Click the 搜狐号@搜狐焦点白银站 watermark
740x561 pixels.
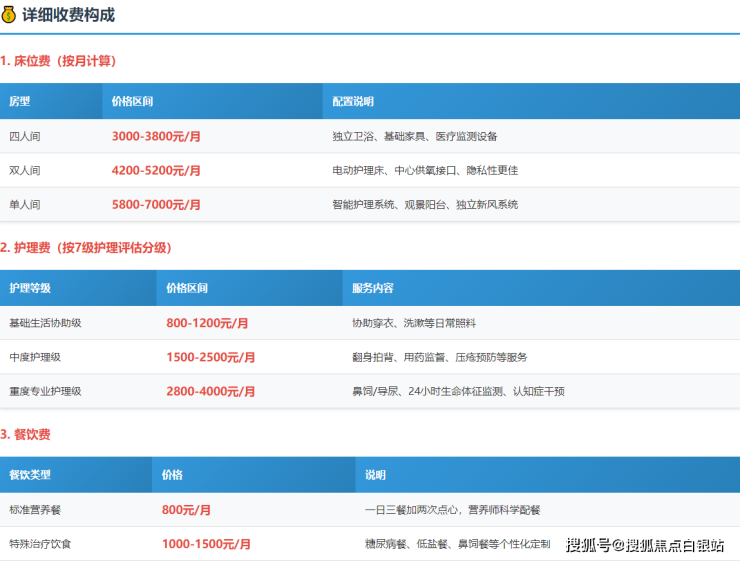click(645, 545)
